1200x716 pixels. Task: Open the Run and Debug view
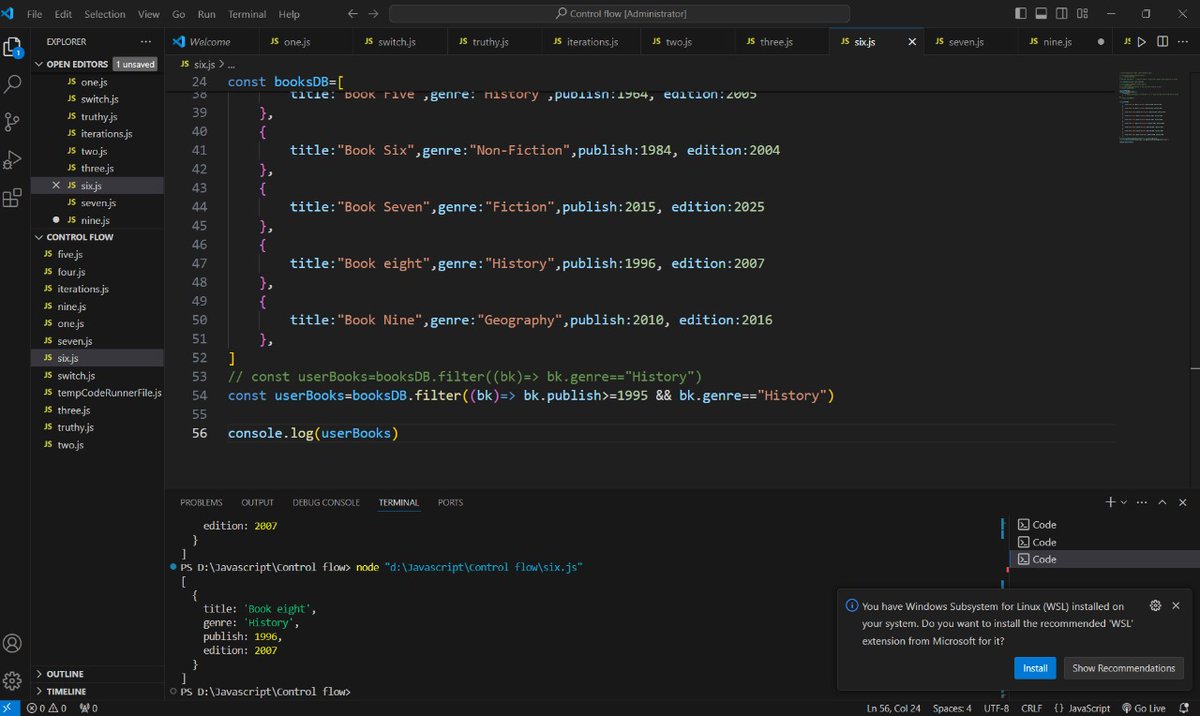pos(13,159)
